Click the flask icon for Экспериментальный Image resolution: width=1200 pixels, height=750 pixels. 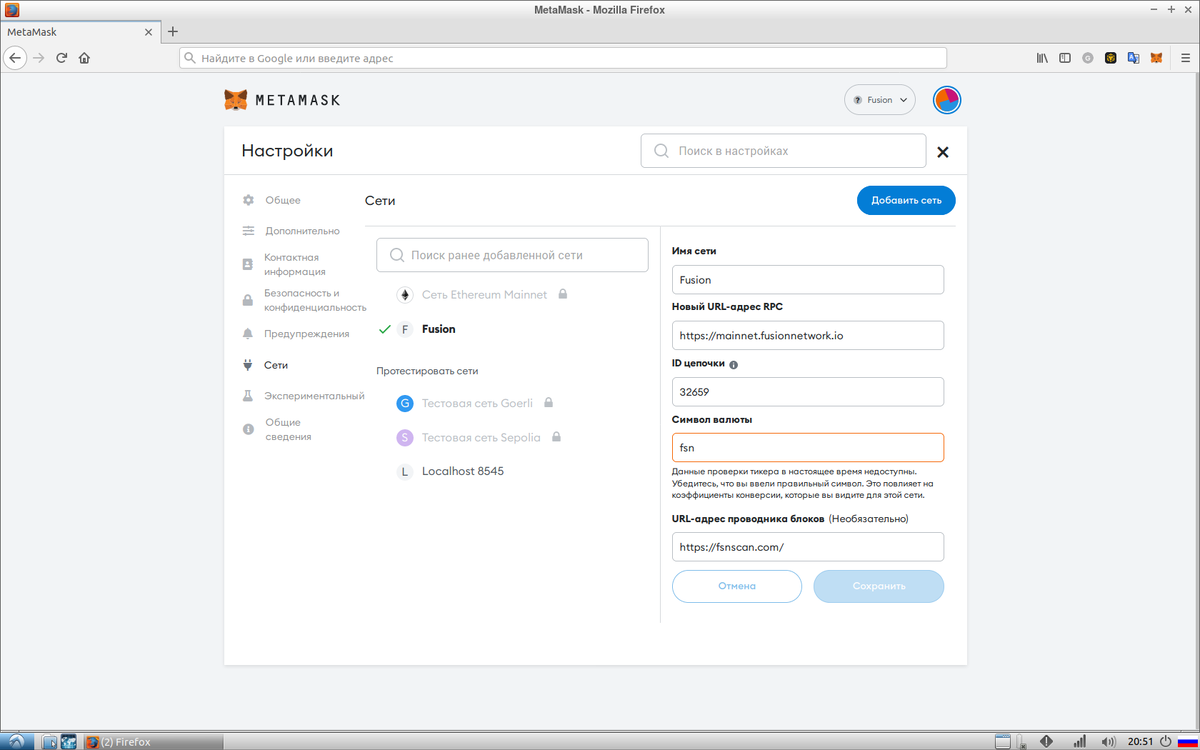coord(248,396)
